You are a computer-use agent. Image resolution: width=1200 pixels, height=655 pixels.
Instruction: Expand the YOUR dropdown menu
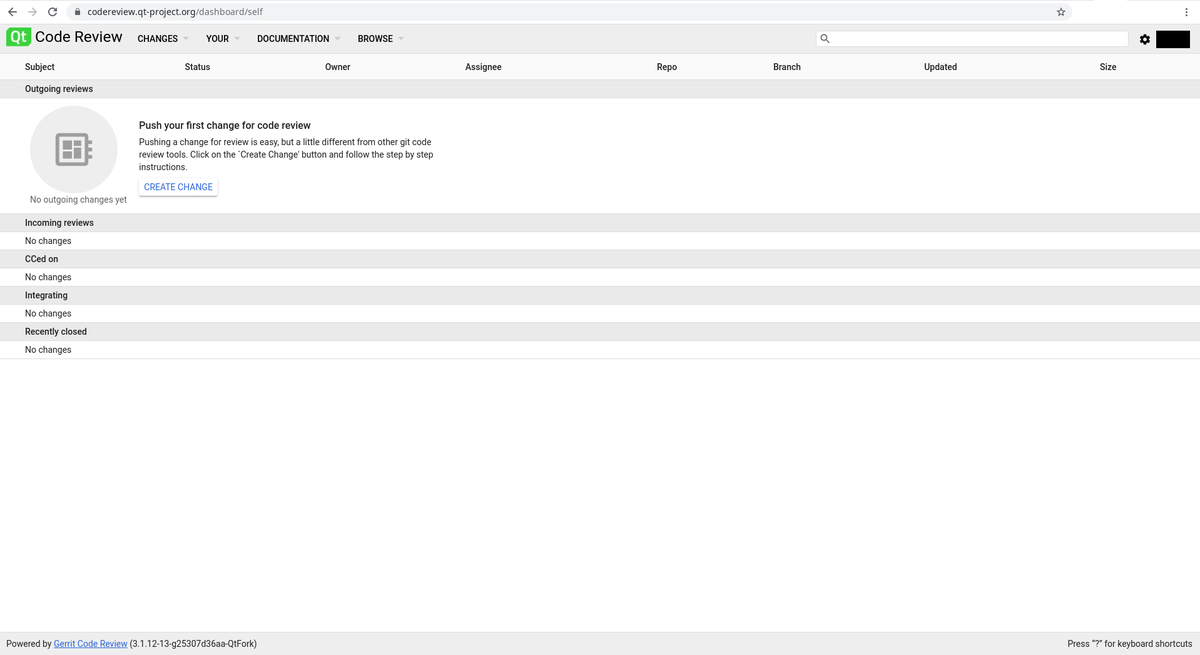tap(218, 39)
